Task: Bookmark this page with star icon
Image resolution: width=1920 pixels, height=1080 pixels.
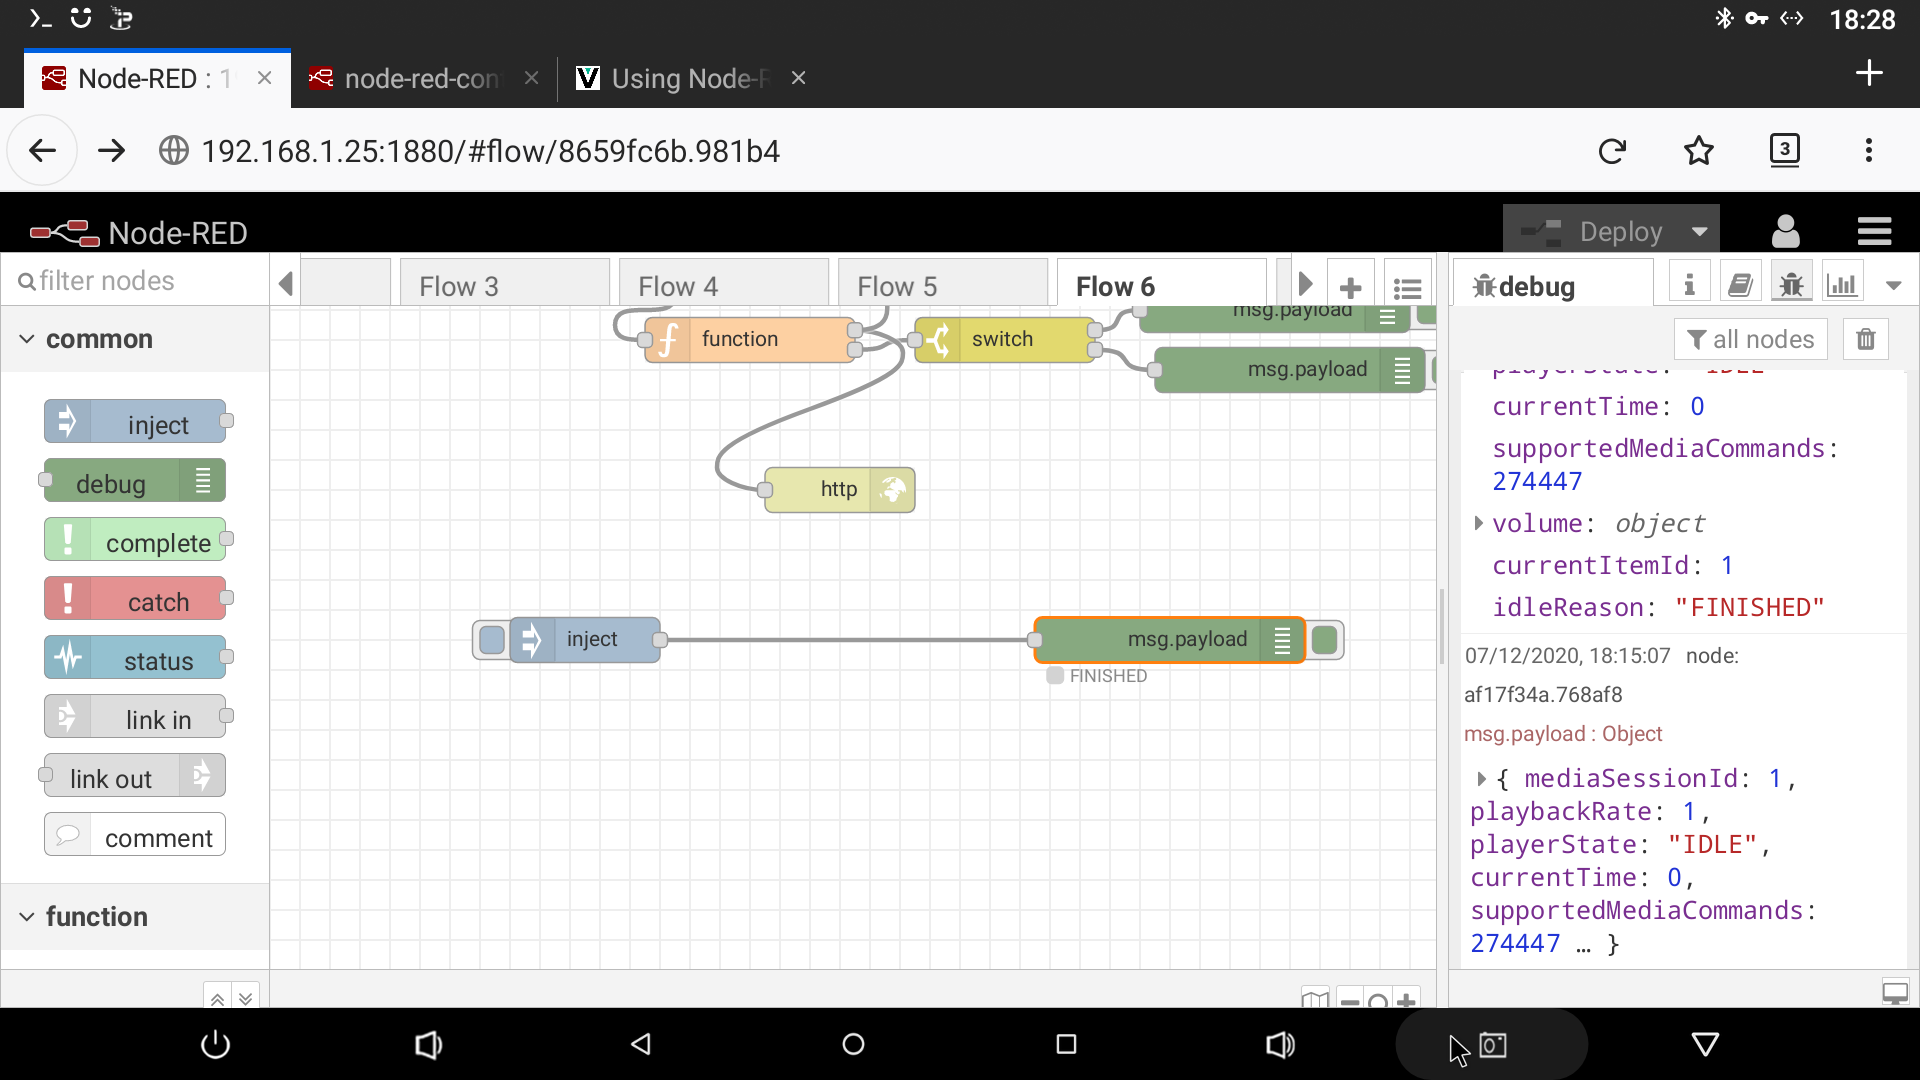Action: (x=1699, y=151)
